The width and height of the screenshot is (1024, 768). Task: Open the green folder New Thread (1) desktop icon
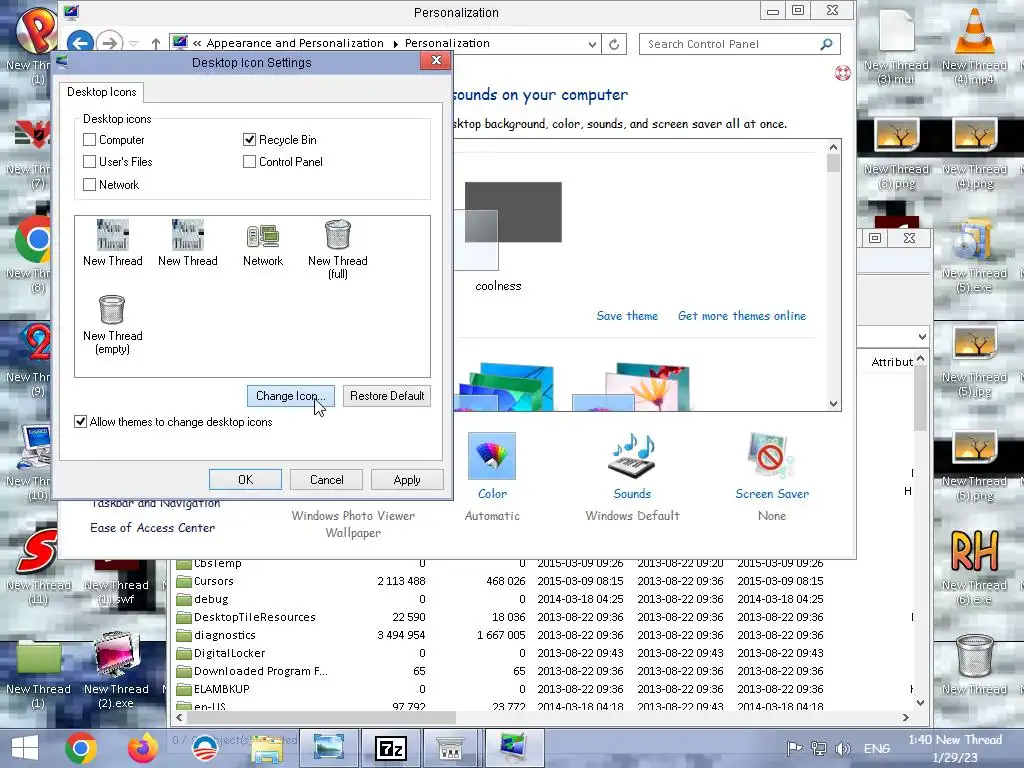pos(39,674)
